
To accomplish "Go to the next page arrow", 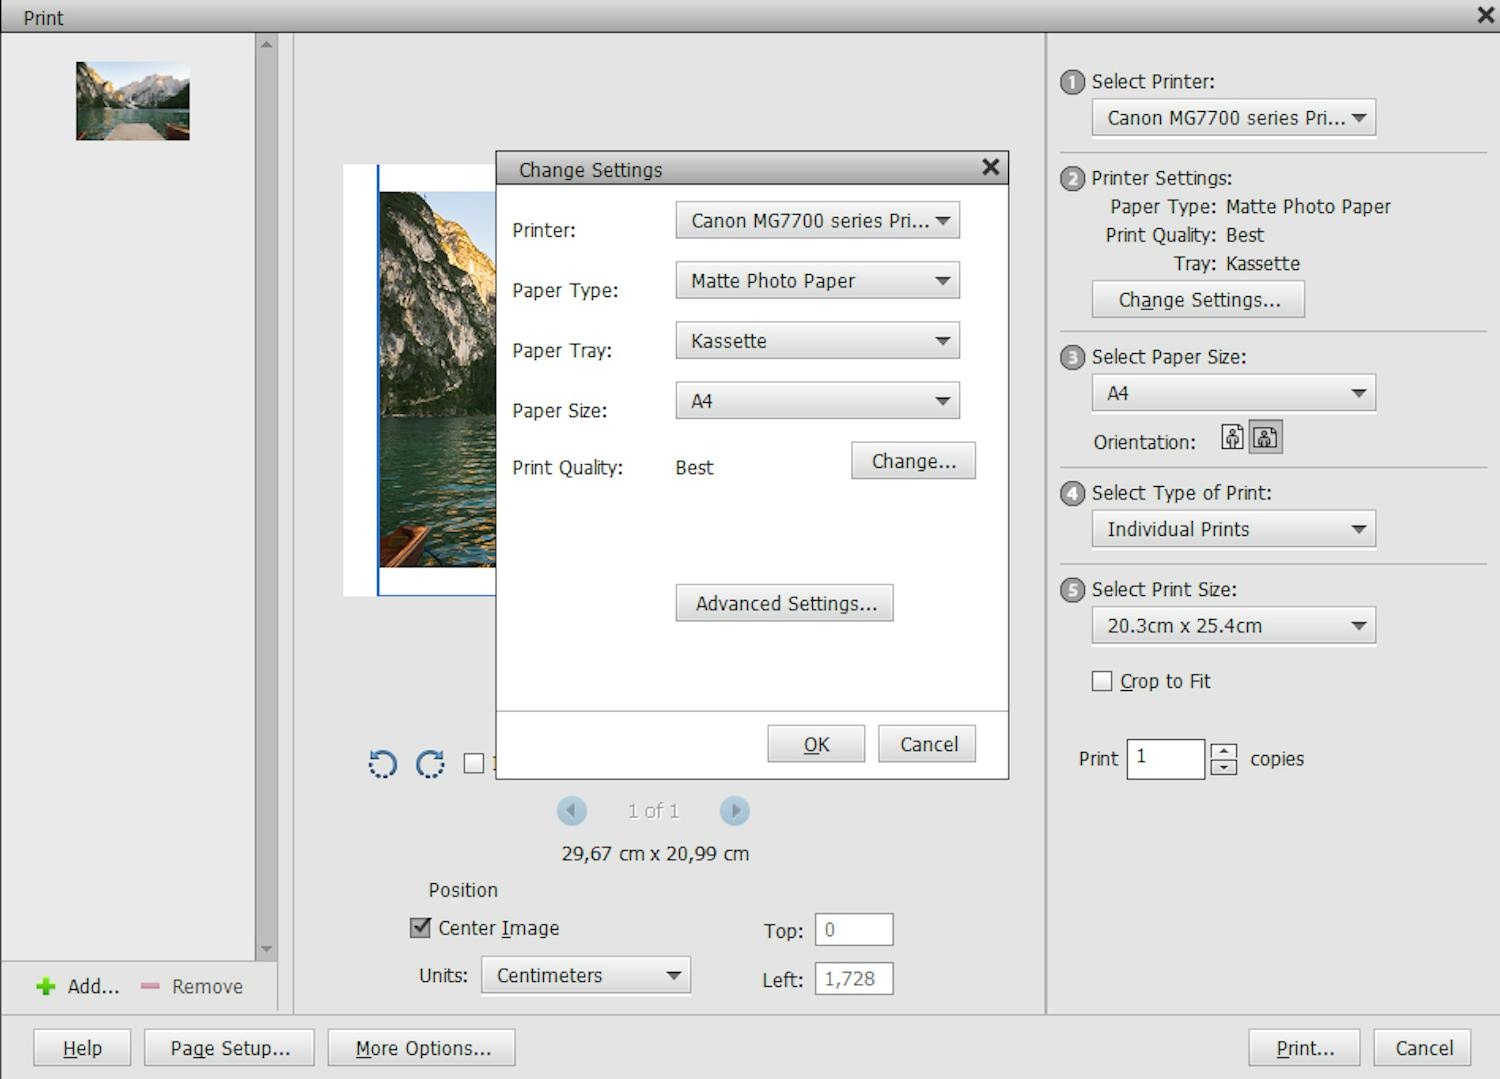I will pyautogui.click(x=735, y=810).
